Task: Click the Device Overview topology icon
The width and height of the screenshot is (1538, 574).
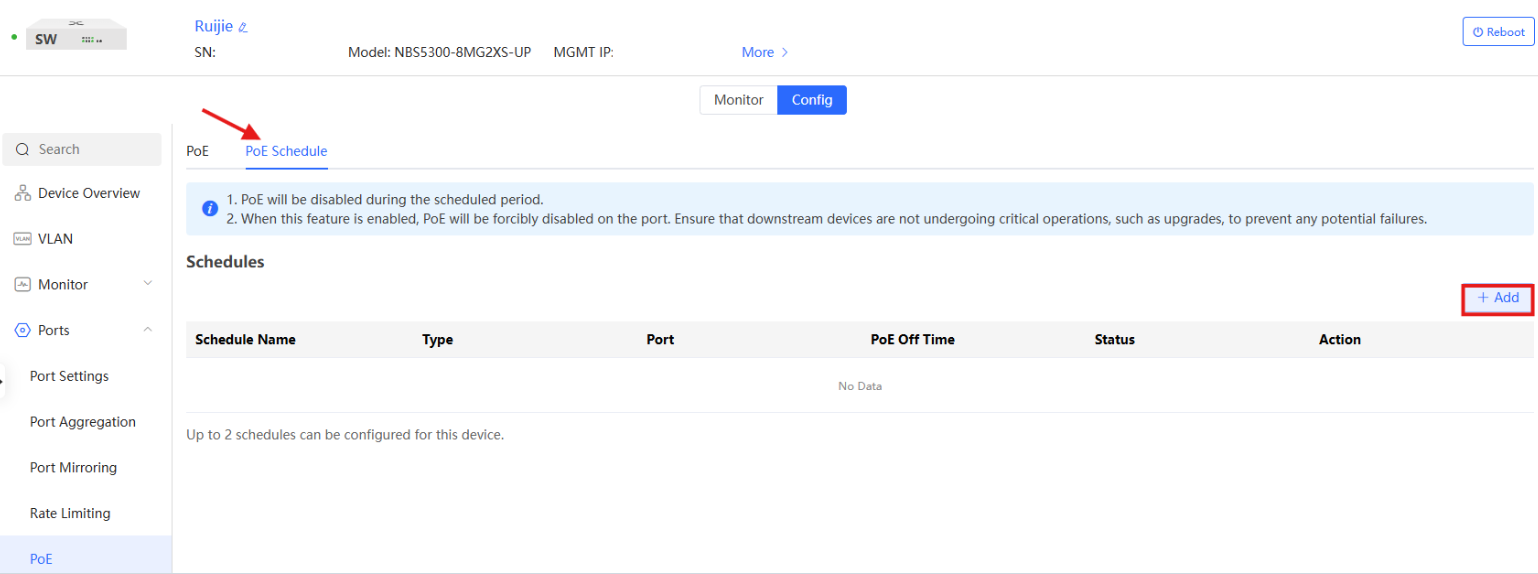Action: (x=22, y=193)
